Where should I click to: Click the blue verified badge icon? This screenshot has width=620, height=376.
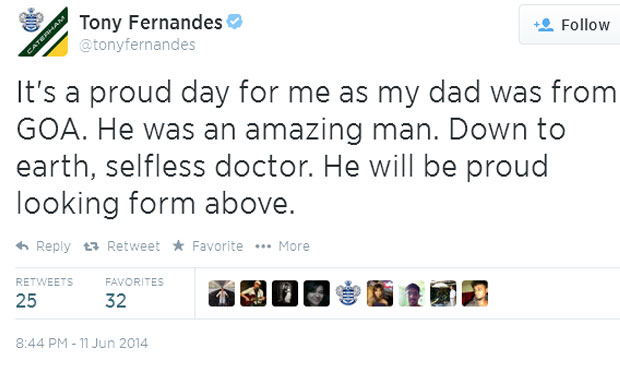tap(234, 21)
